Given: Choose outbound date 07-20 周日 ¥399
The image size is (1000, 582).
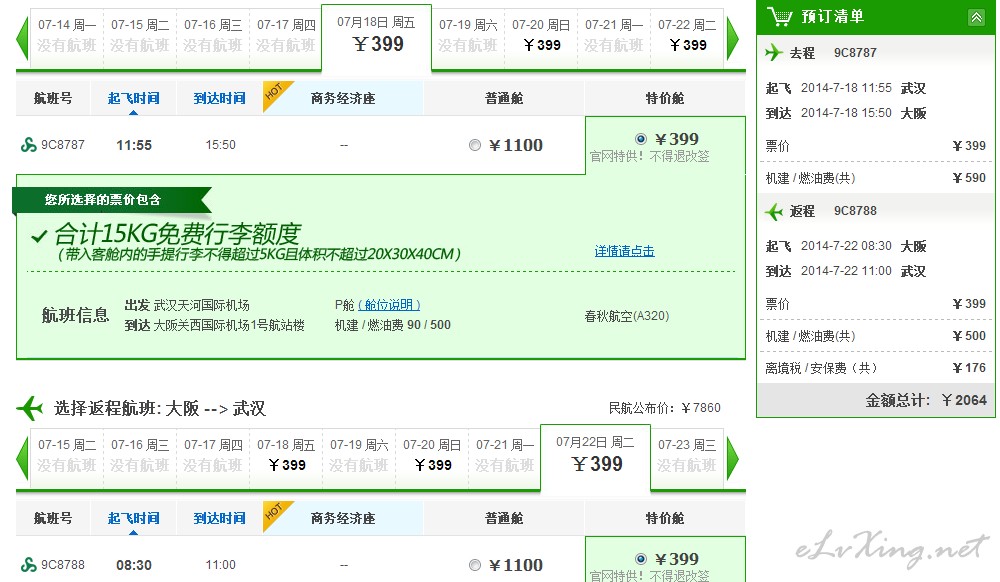Looking at the screenshot, I should pyautogui.click(x=541, y=35).
